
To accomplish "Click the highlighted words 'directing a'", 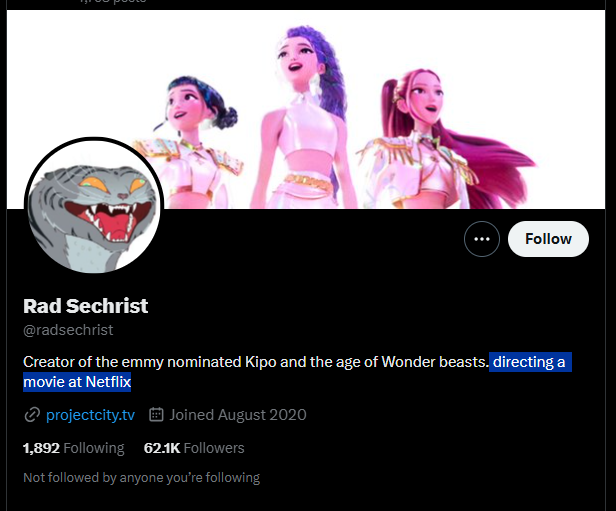I will pos(530,362).
